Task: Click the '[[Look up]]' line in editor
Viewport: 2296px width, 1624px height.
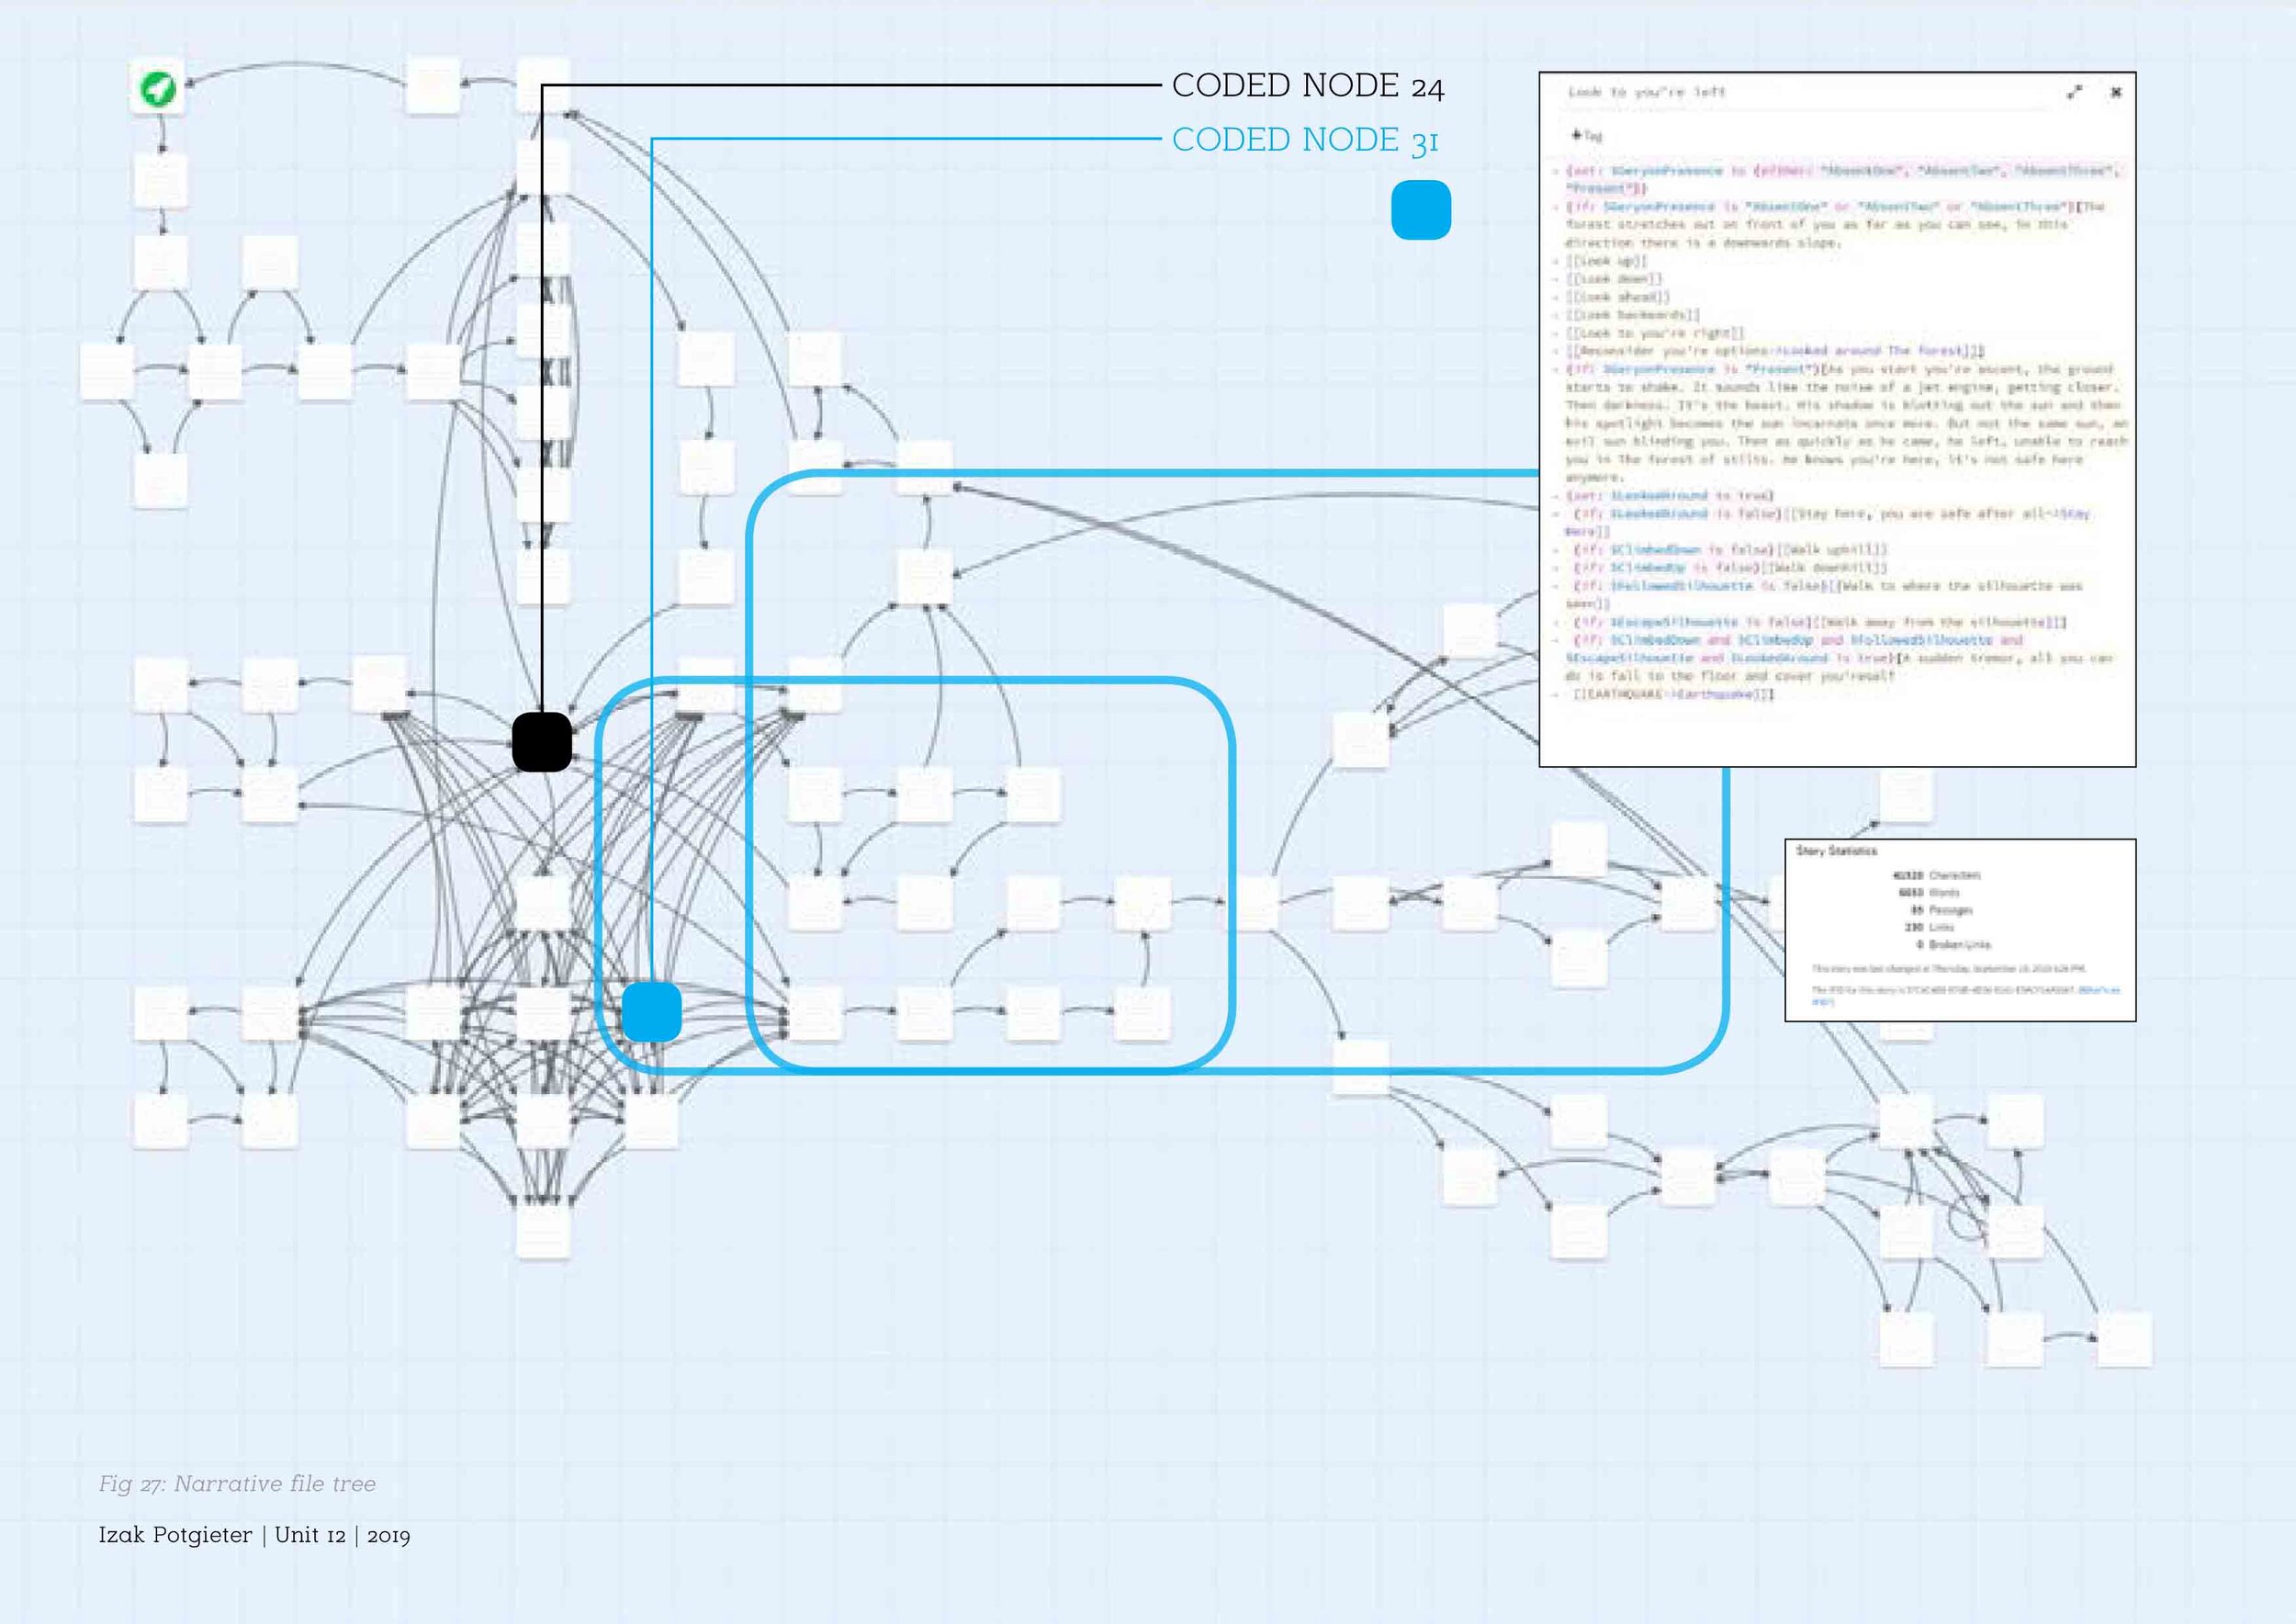Action: [x=1607, y=261]
